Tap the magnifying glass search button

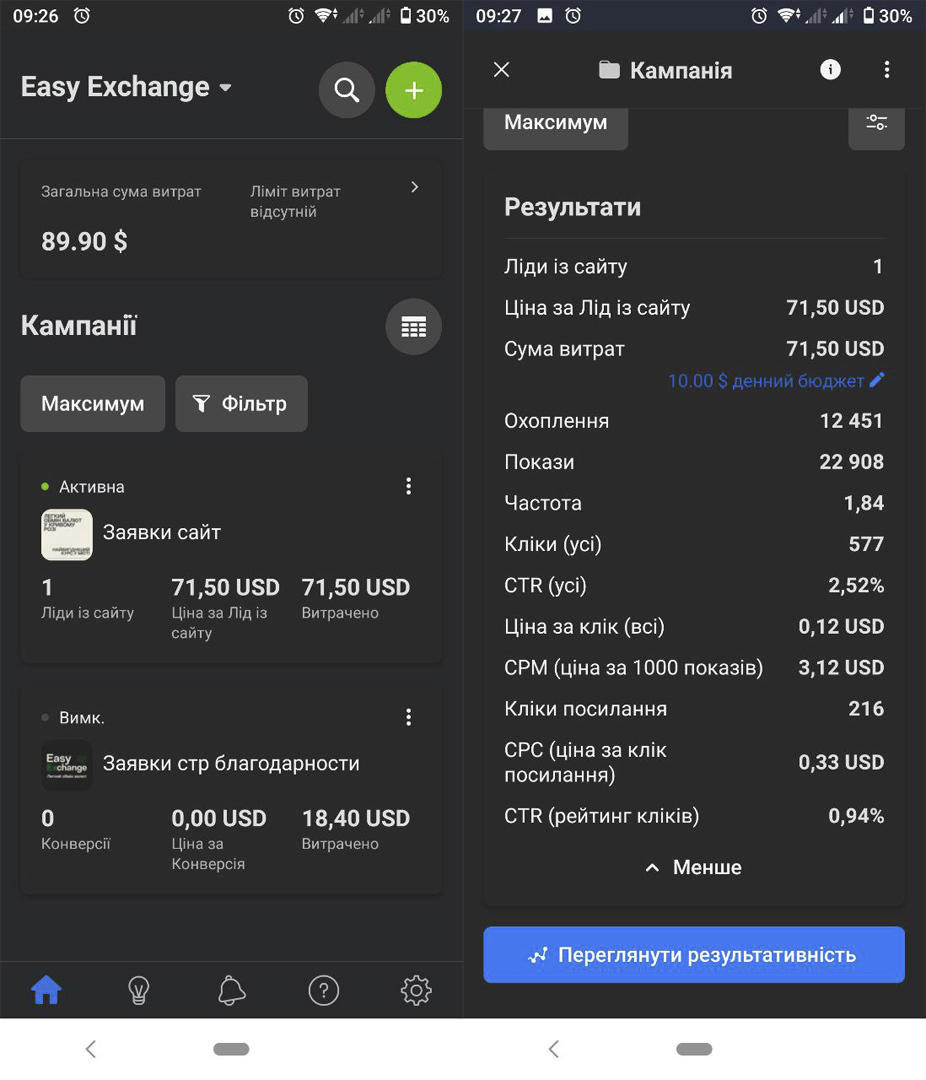(x=347, y=90)
